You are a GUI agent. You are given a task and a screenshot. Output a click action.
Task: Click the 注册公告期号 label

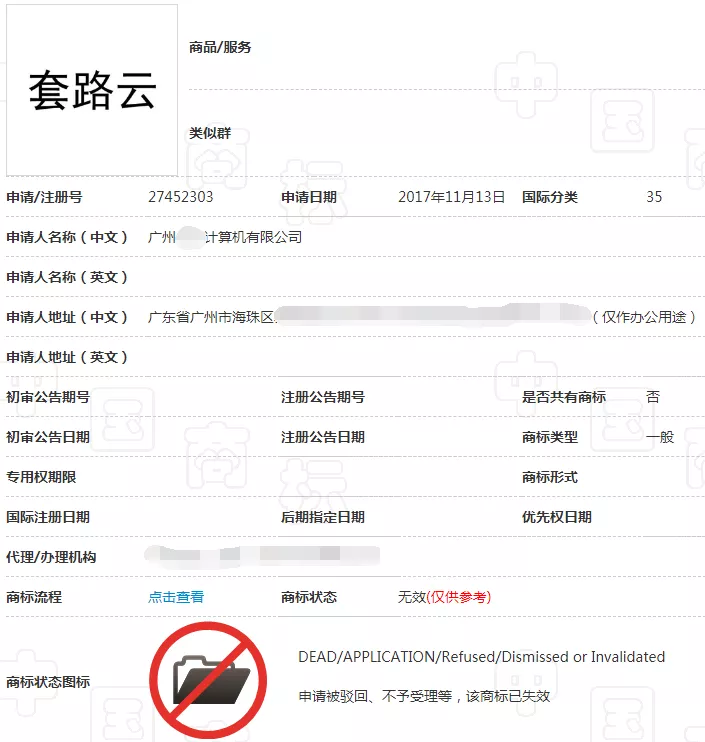323,397
